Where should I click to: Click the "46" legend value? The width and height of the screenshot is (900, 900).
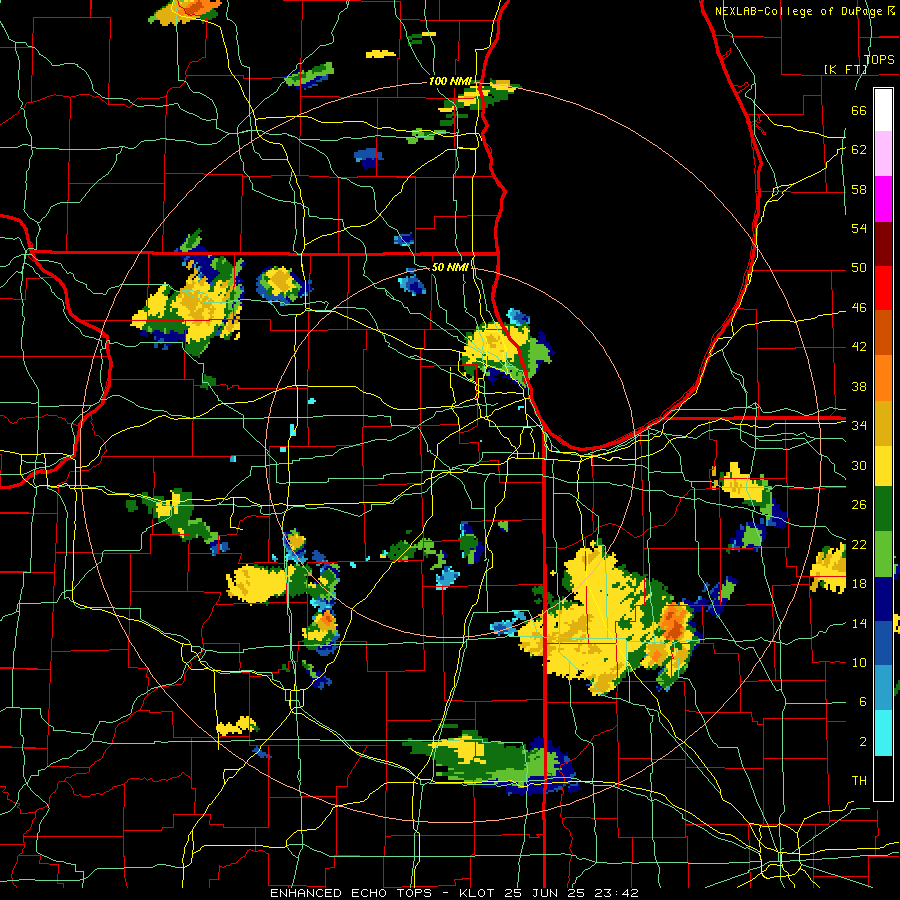coord(859,308)
